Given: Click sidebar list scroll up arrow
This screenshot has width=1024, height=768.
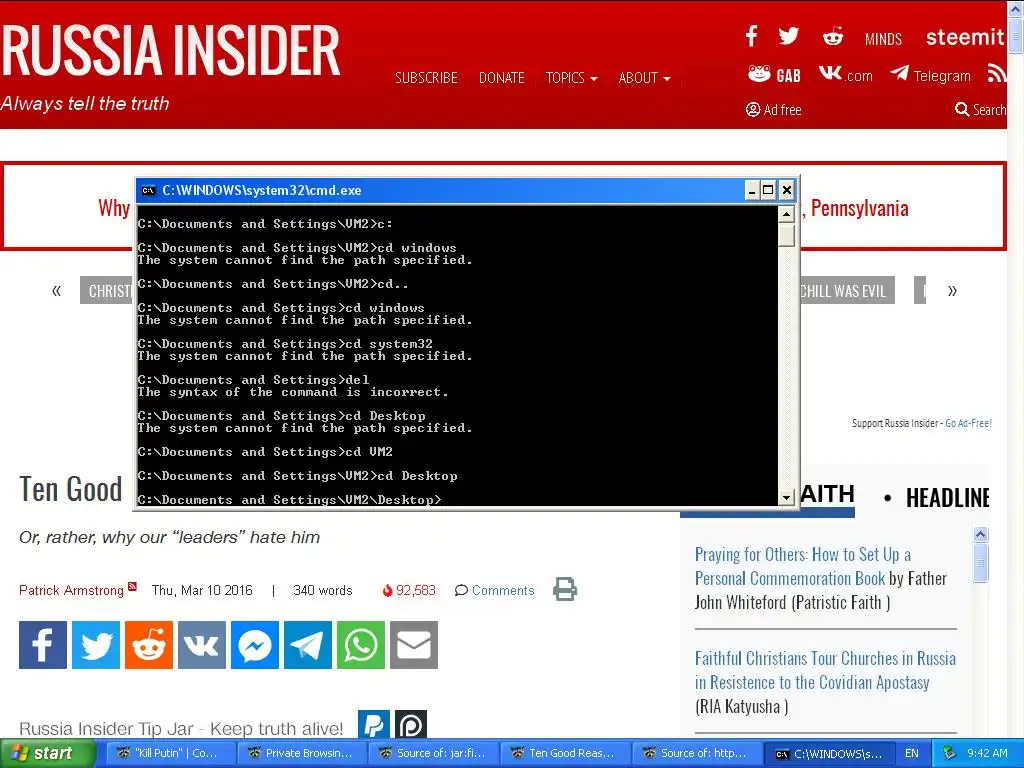Looking at the screenshot, I should point(980,534).
